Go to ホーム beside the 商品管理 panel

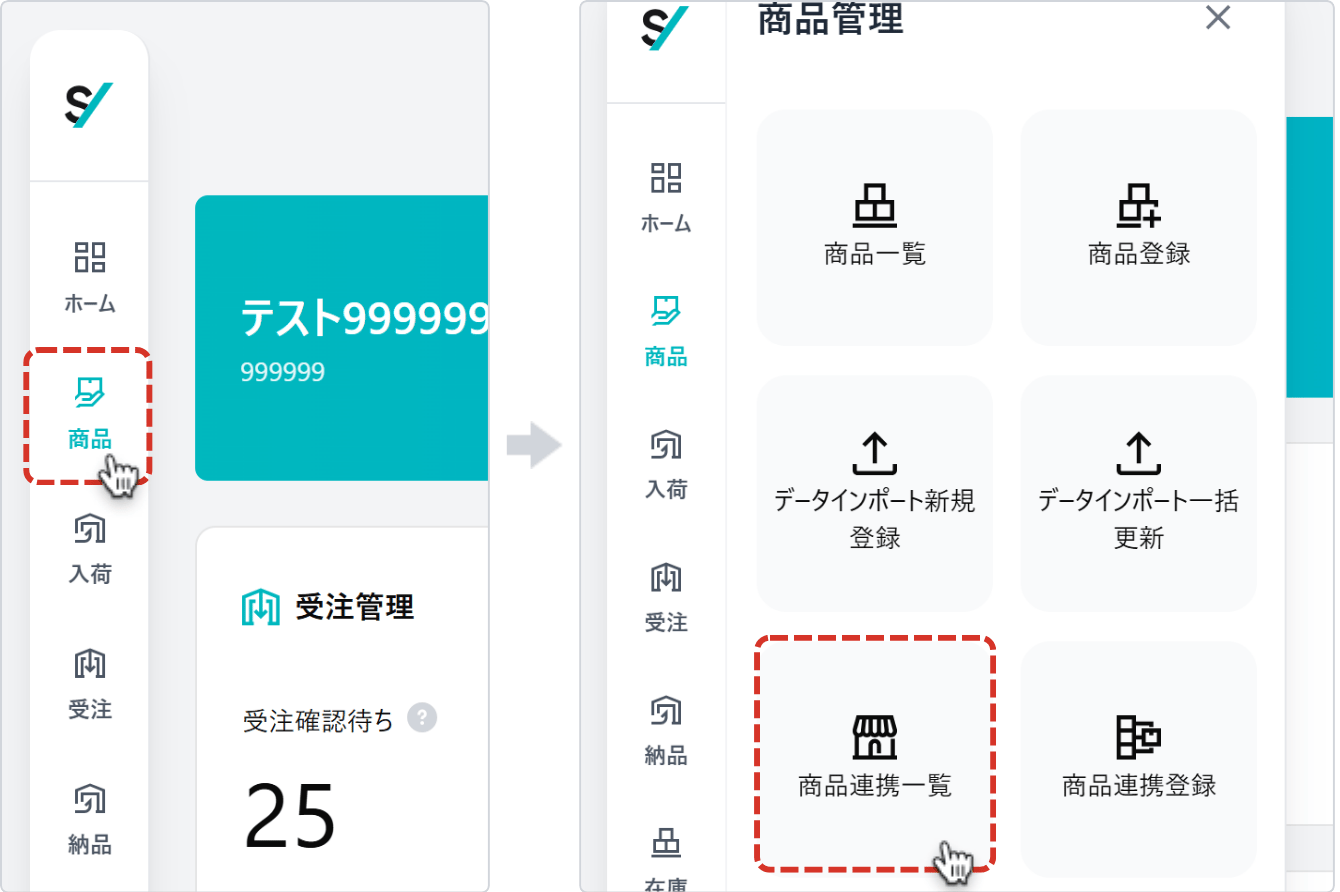pos(666,196)
